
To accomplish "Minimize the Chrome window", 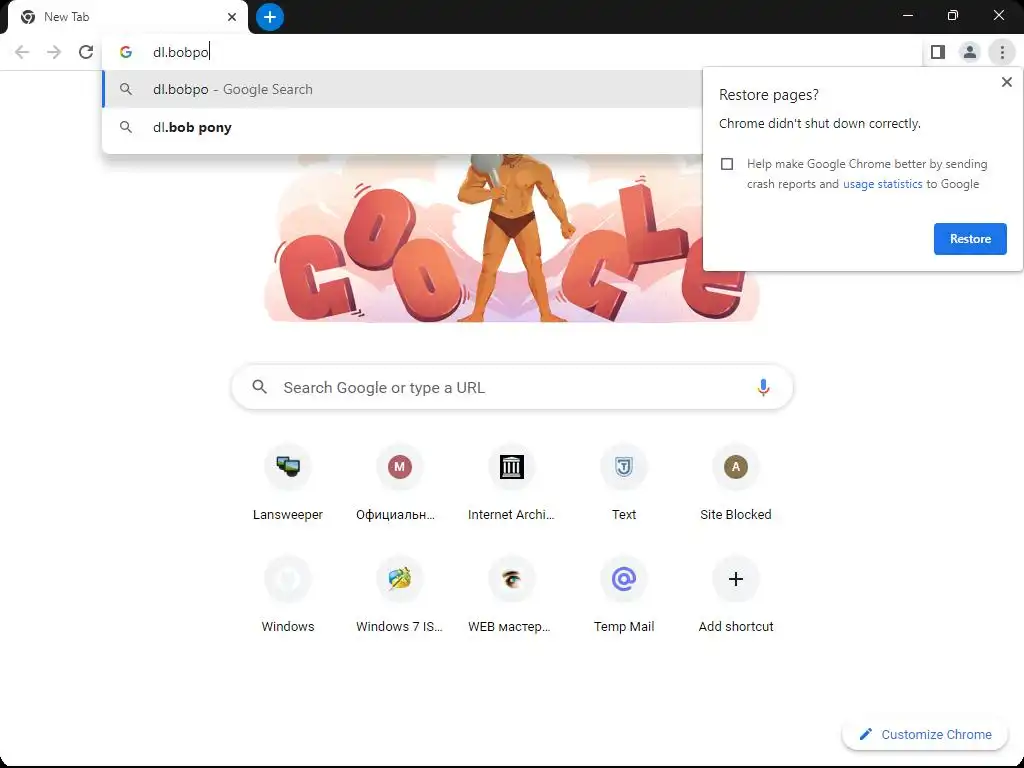I will tap(908, 16).
